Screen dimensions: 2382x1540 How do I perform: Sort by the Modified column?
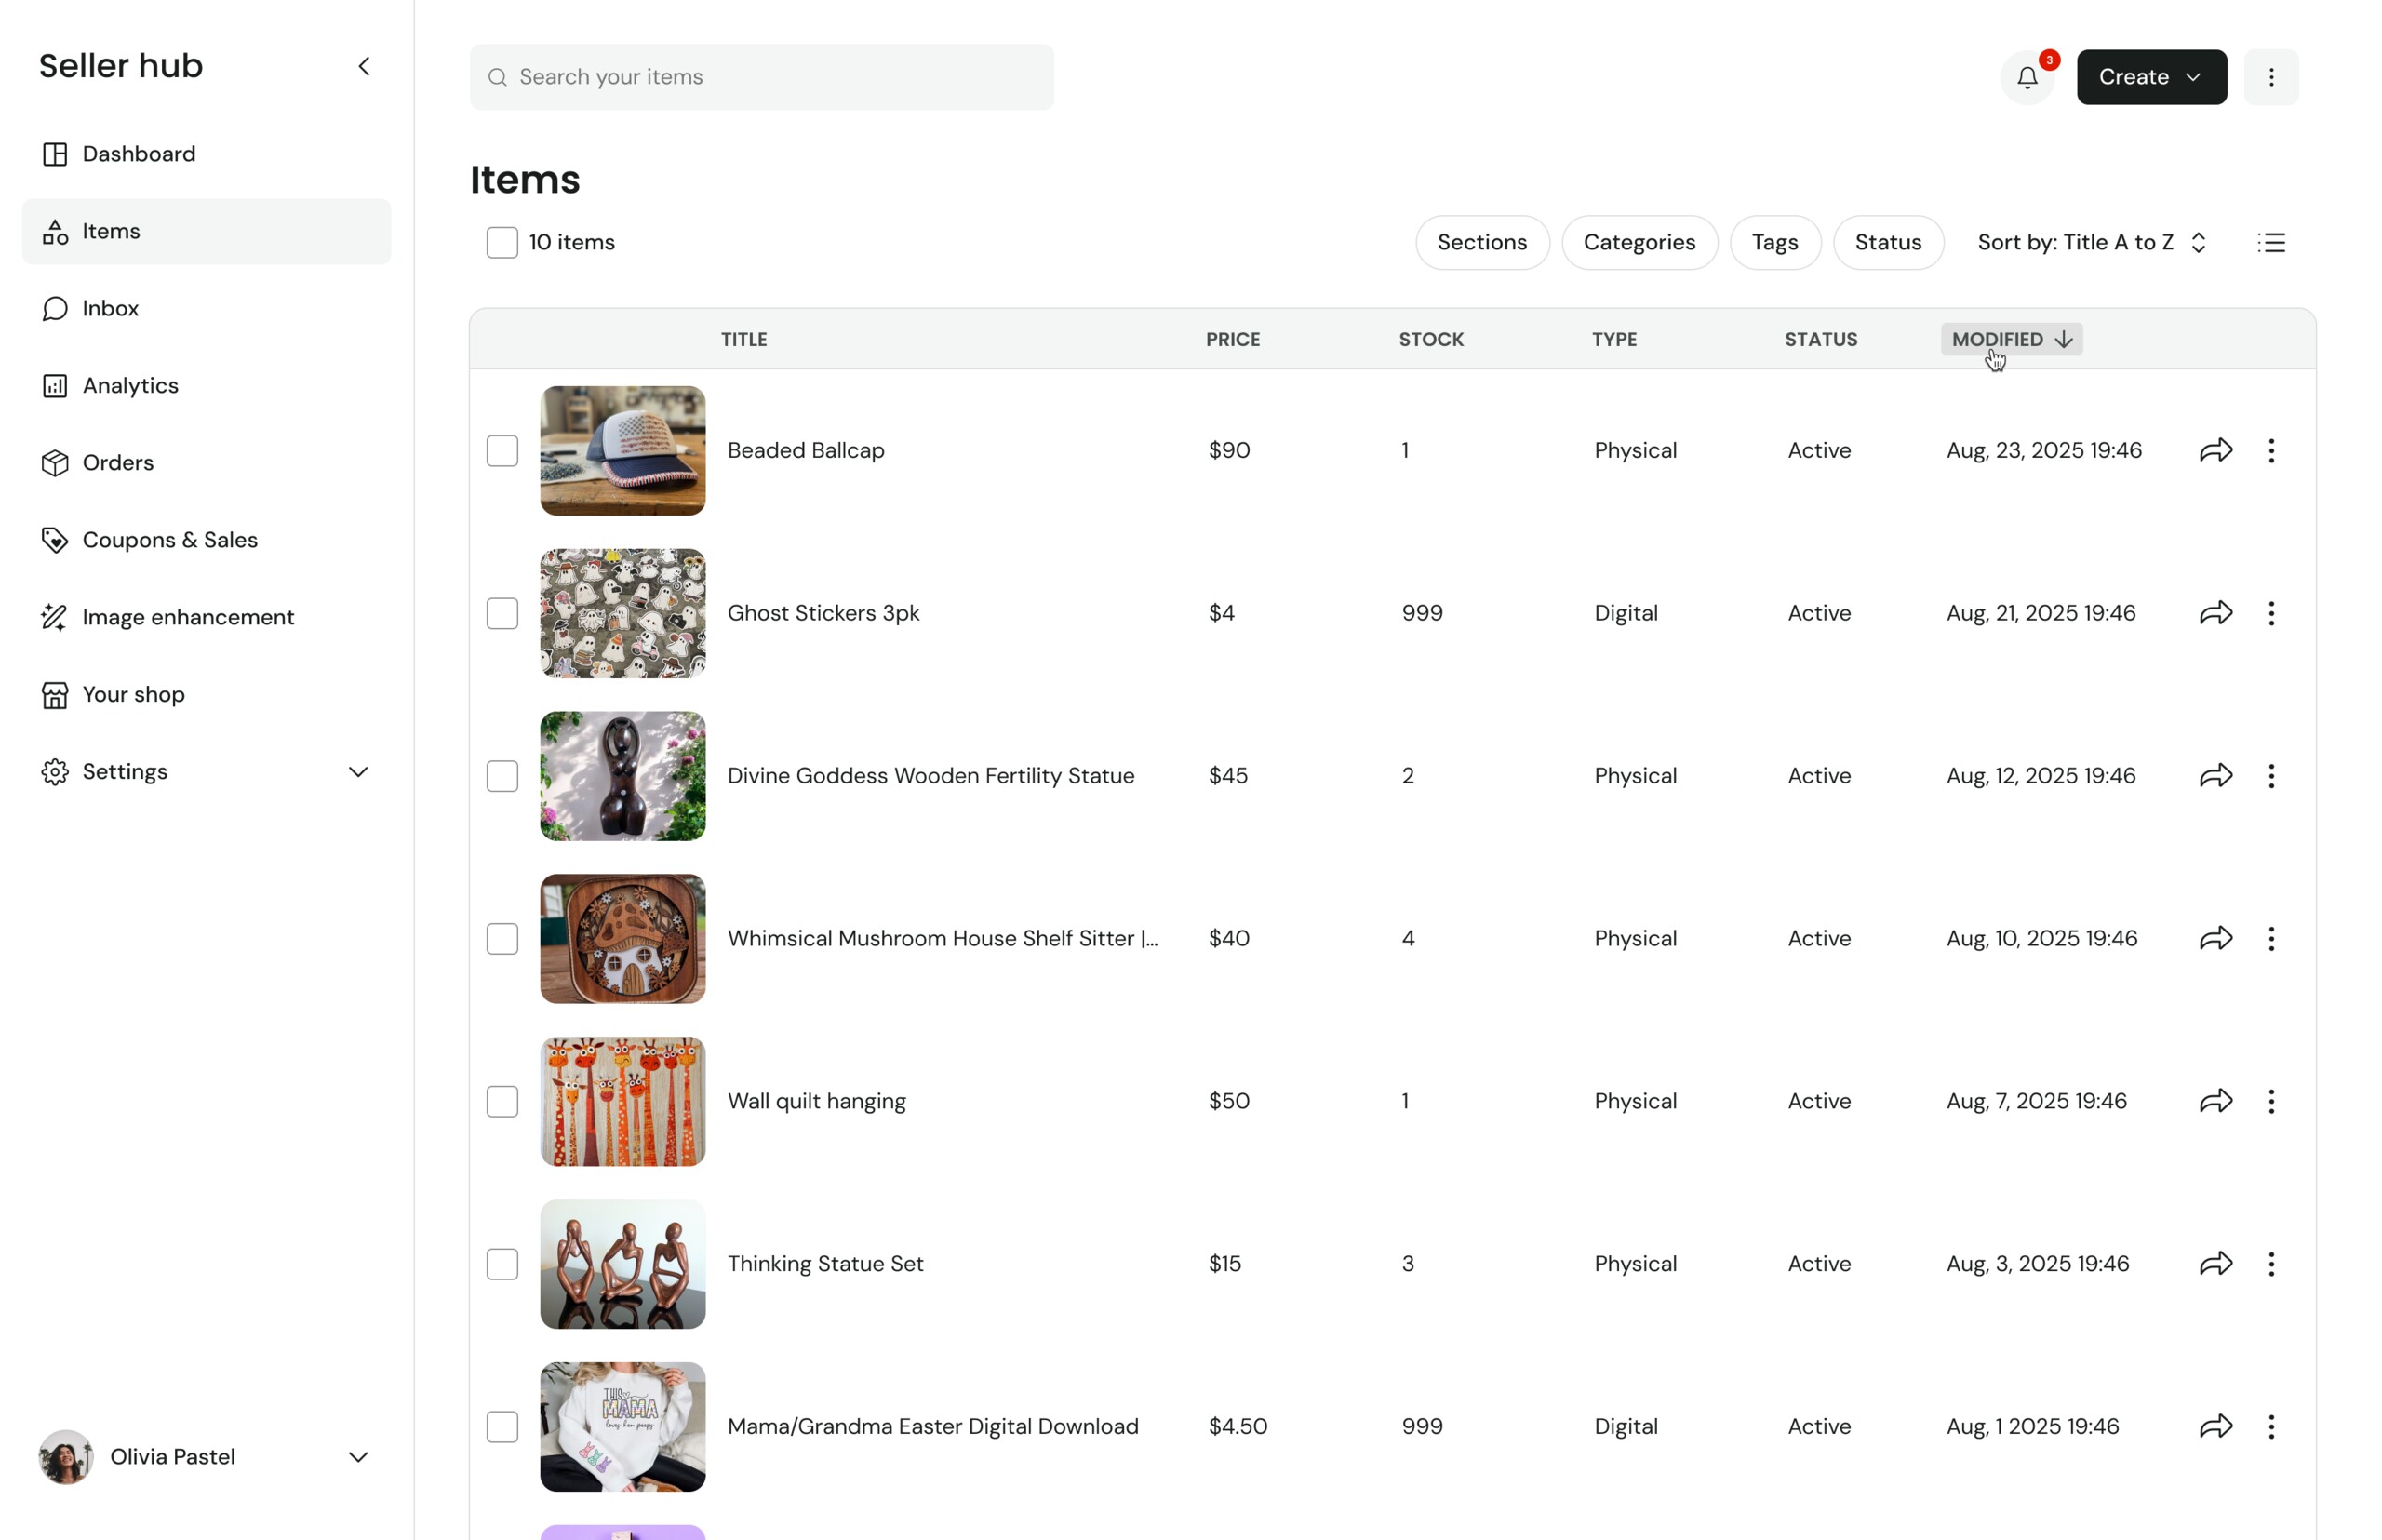point(2011,339)
